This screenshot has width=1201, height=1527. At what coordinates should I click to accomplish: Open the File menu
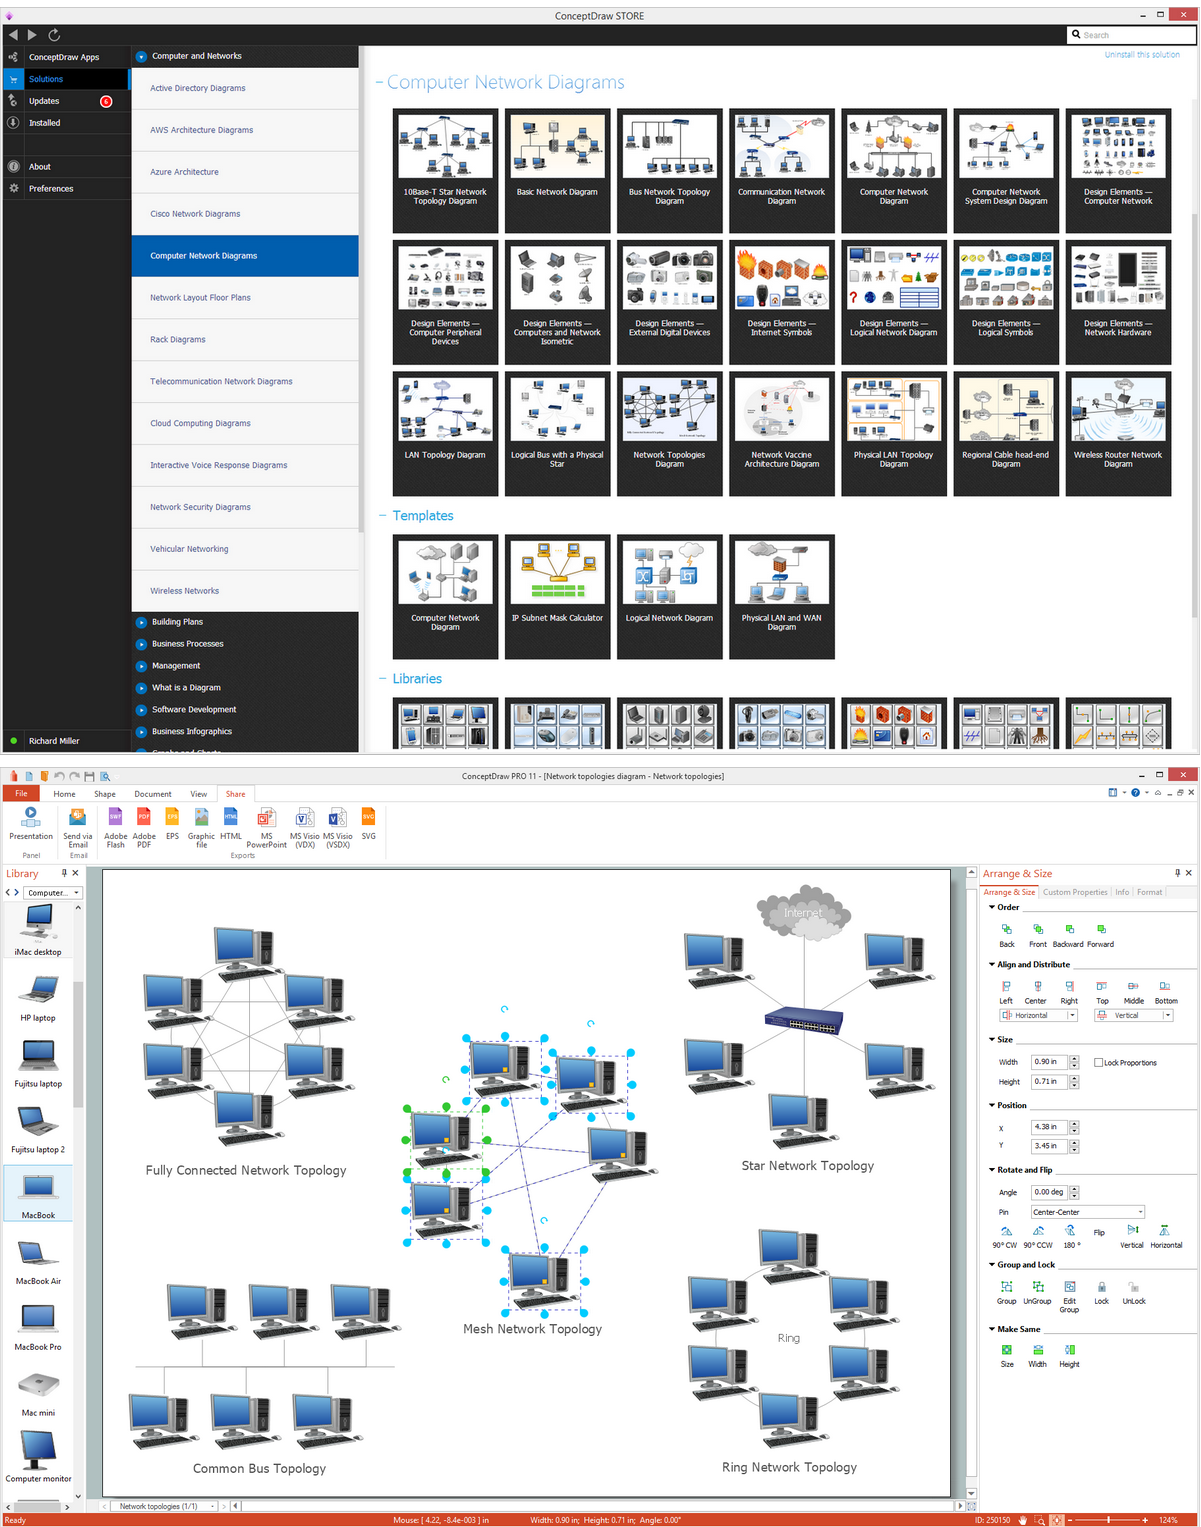tap(21, 794)
